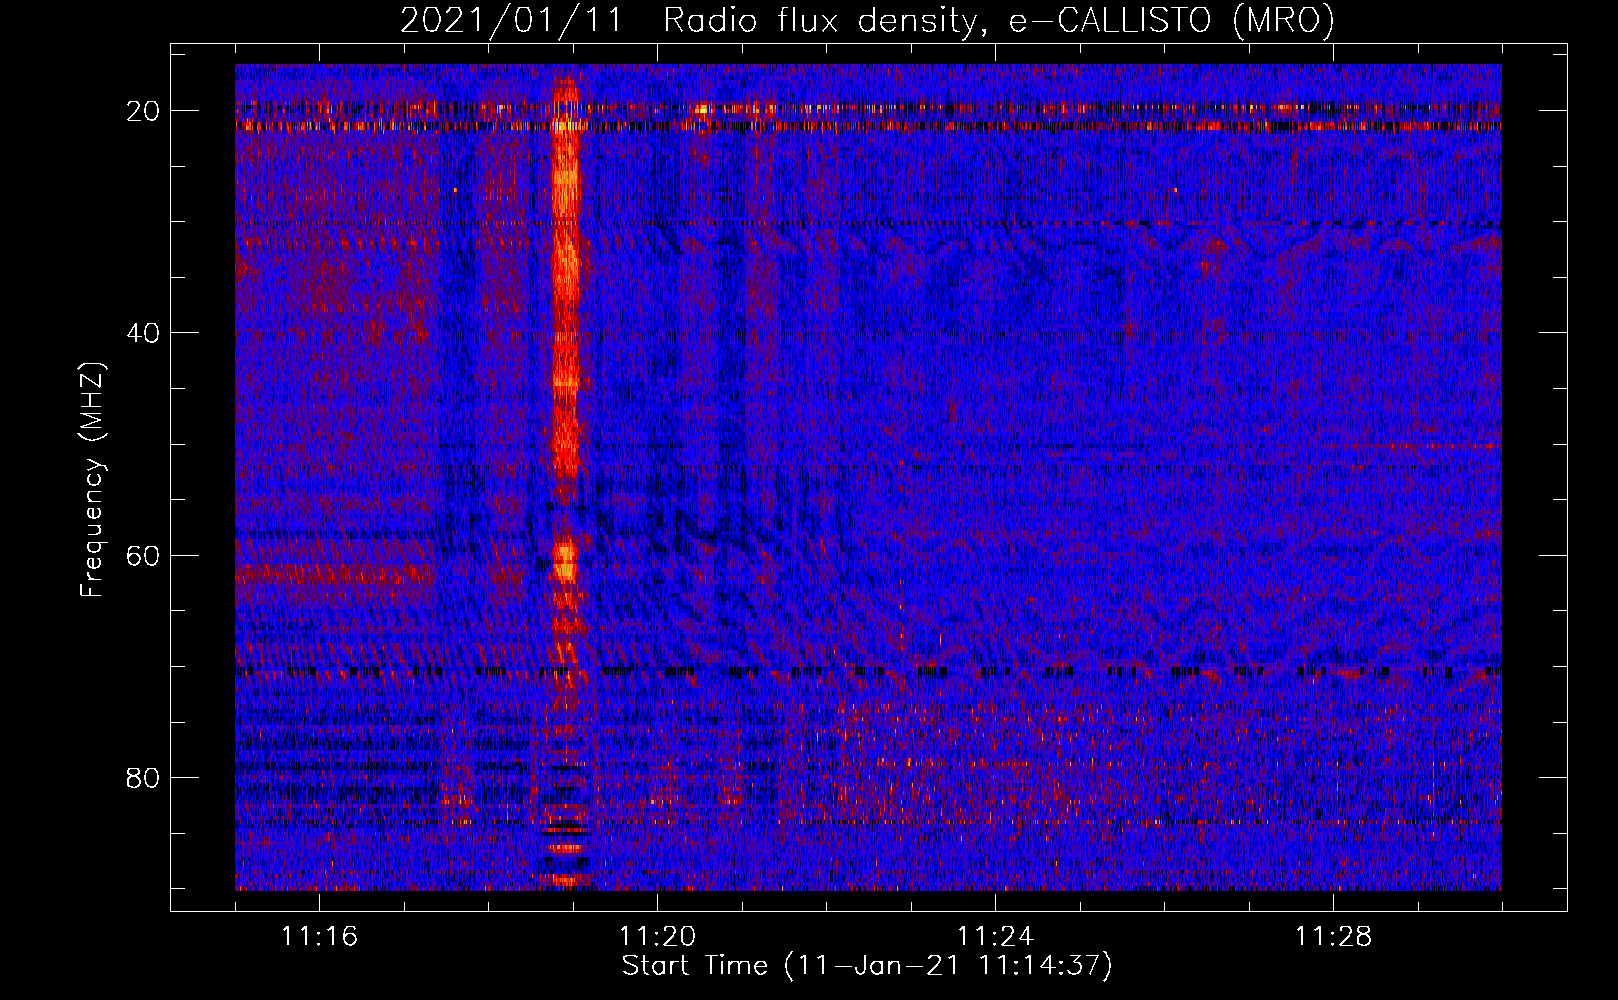Click the "Start Time (11-Jan-21 11:14:37)" label

[867, 966]
